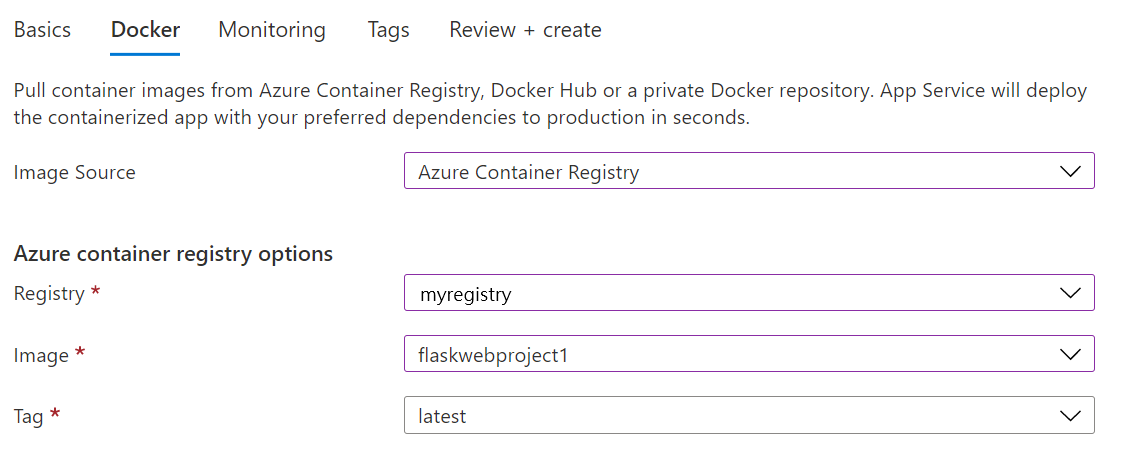
Task: Click the flaskwebproject1 image name
Action: [488, 356]
